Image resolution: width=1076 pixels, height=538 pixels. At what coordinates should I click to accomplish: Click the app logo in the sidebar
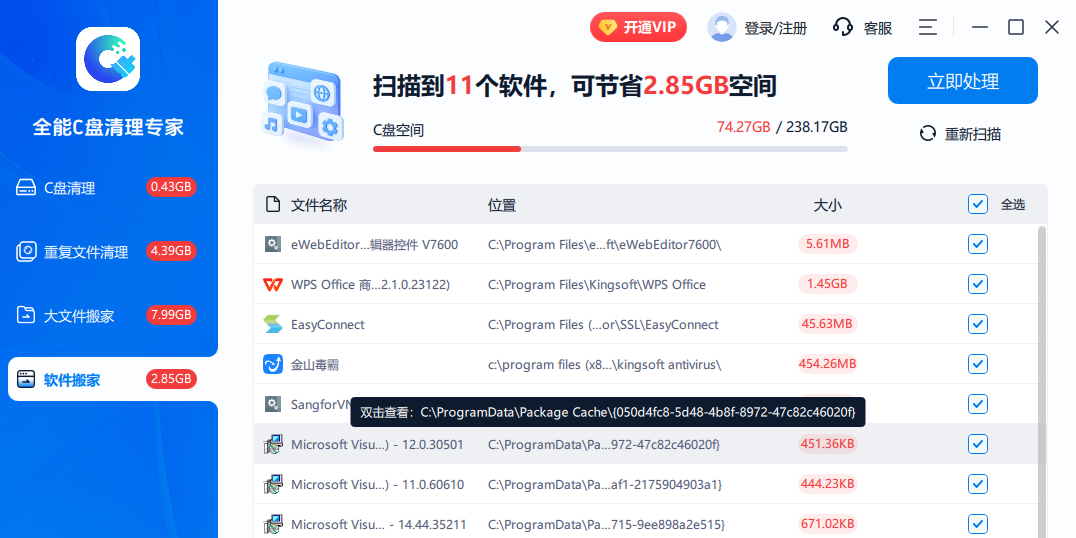tap(108, 59)
